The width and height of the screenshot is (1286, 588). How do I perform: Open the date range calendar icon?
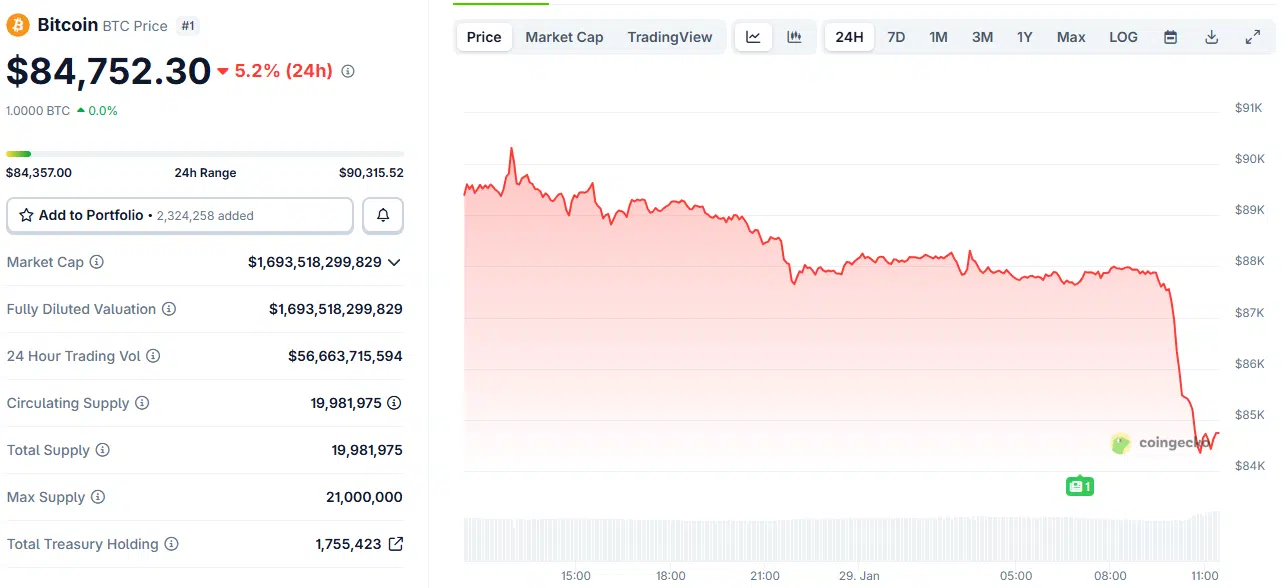pos(1170,36)
